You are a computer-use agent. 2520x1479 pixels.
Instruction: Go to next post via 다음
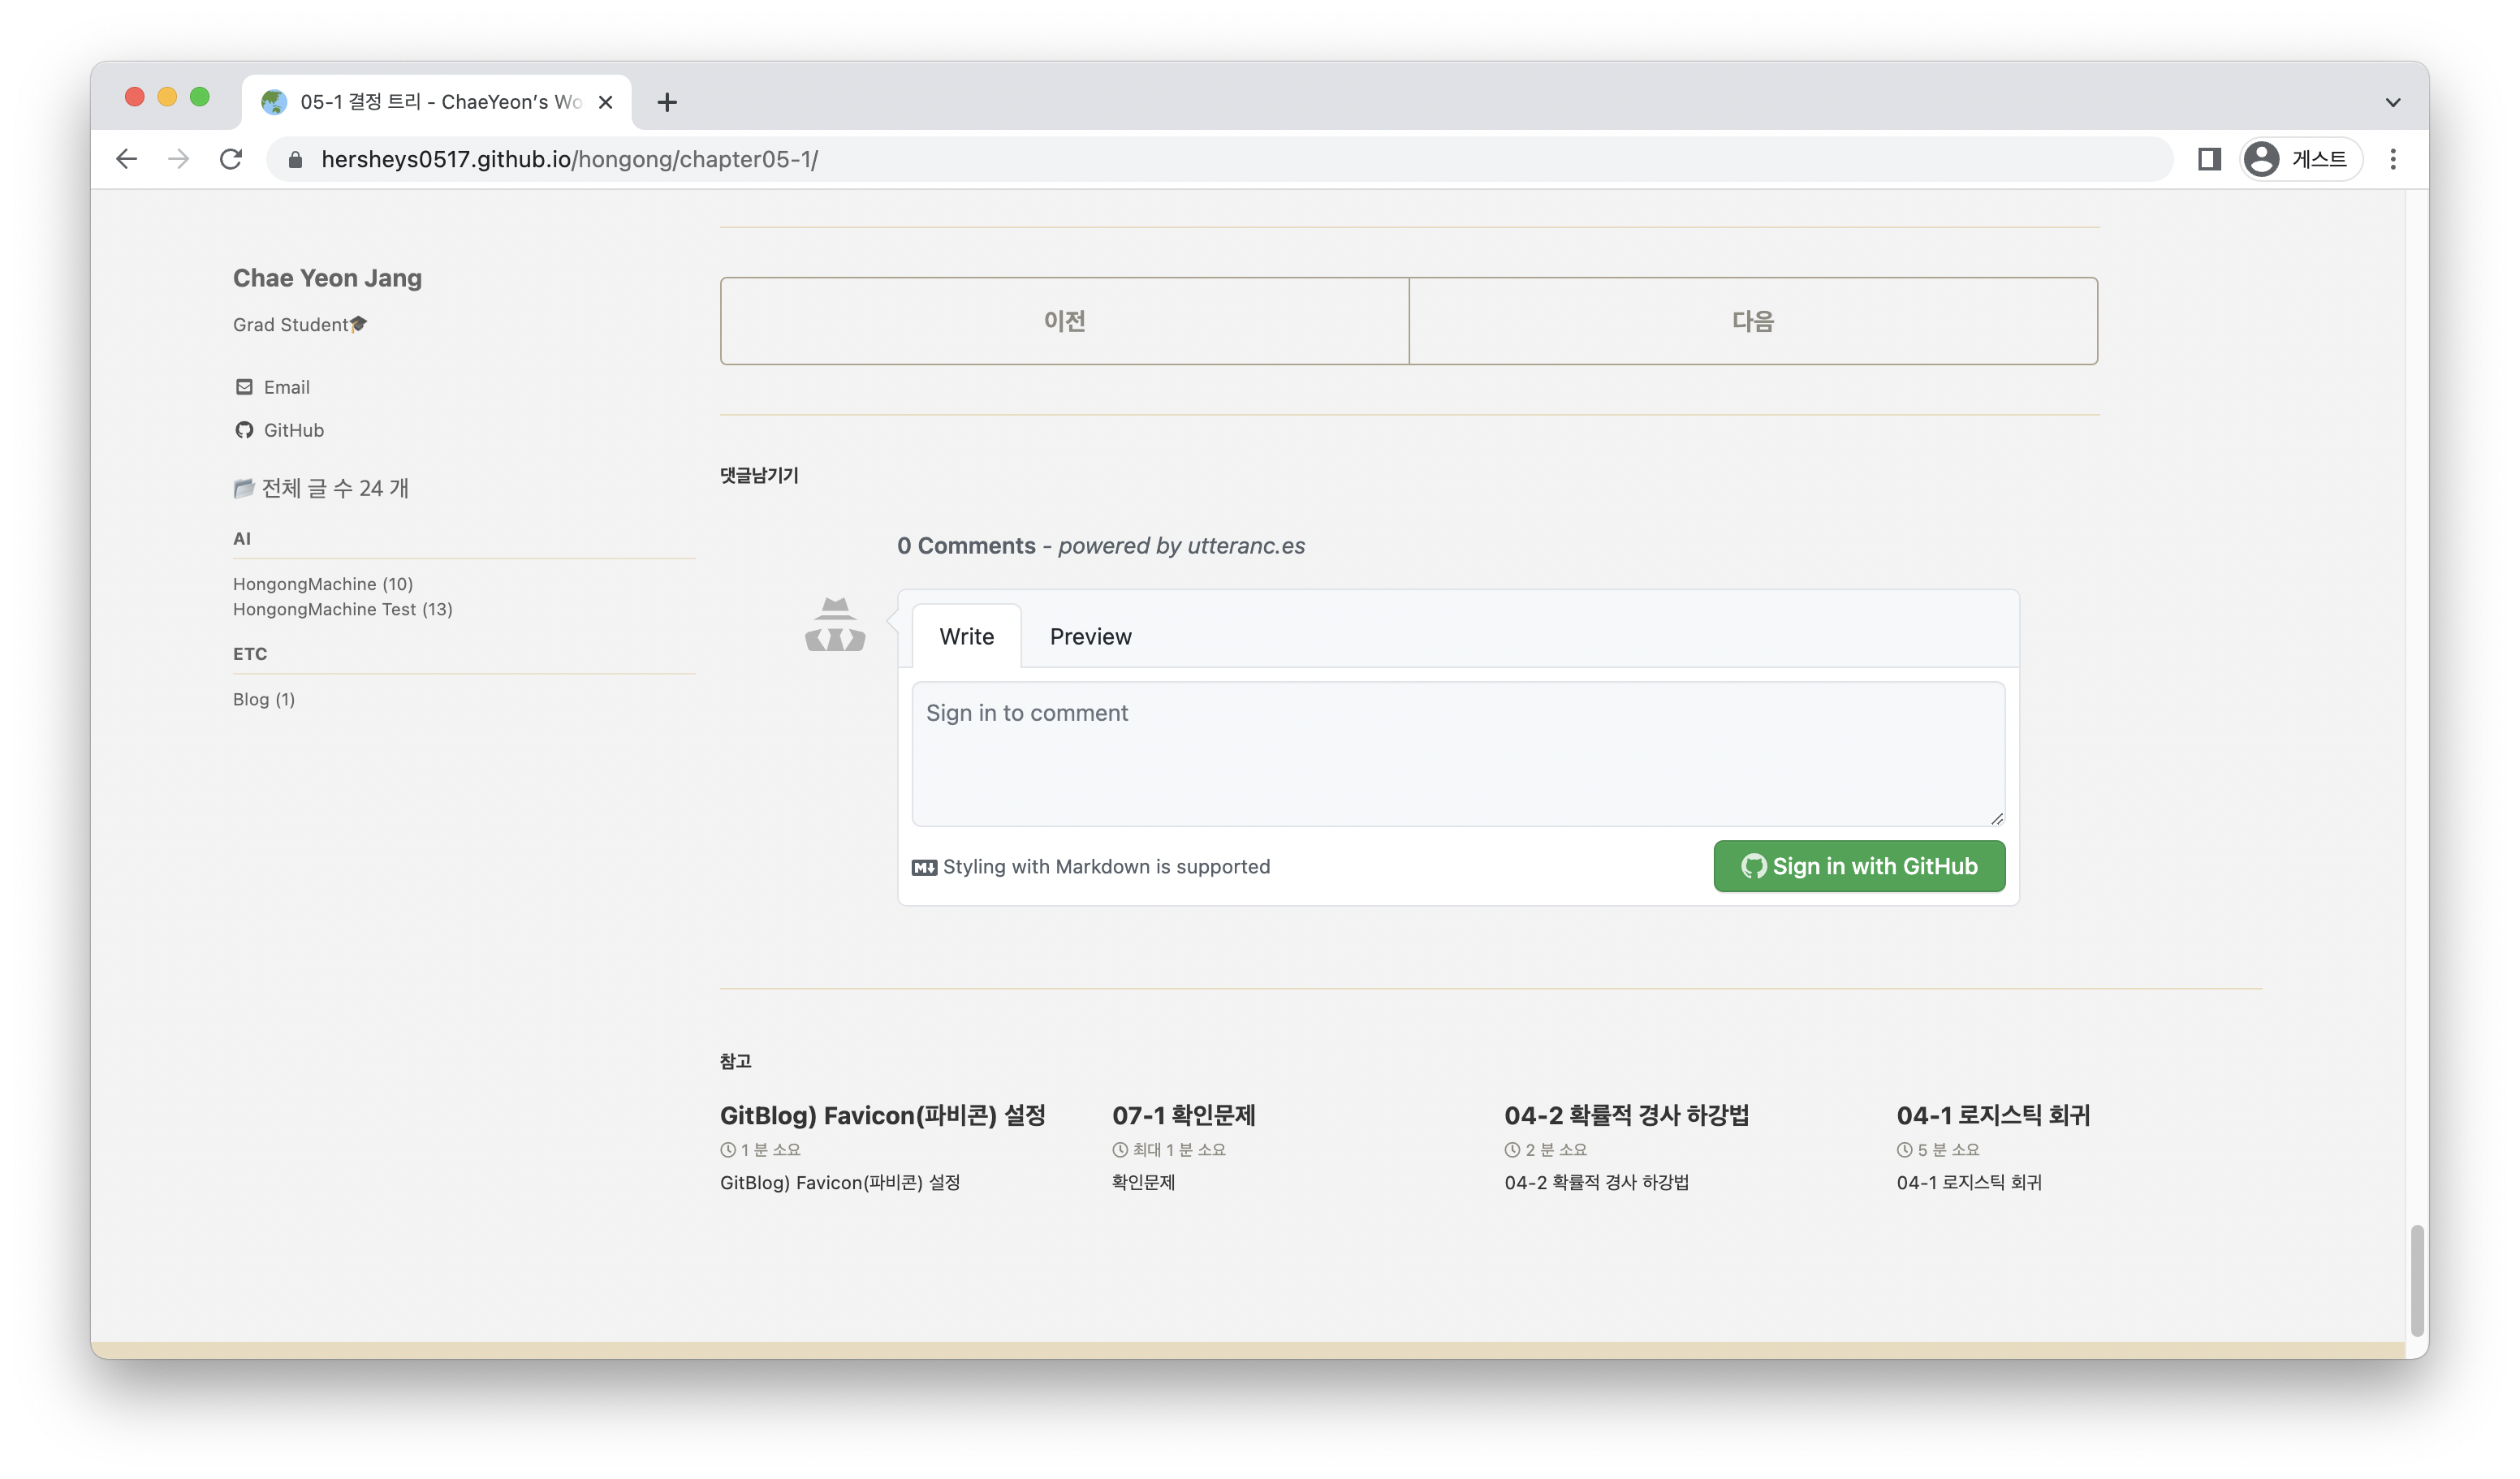tap(1752, 321)
